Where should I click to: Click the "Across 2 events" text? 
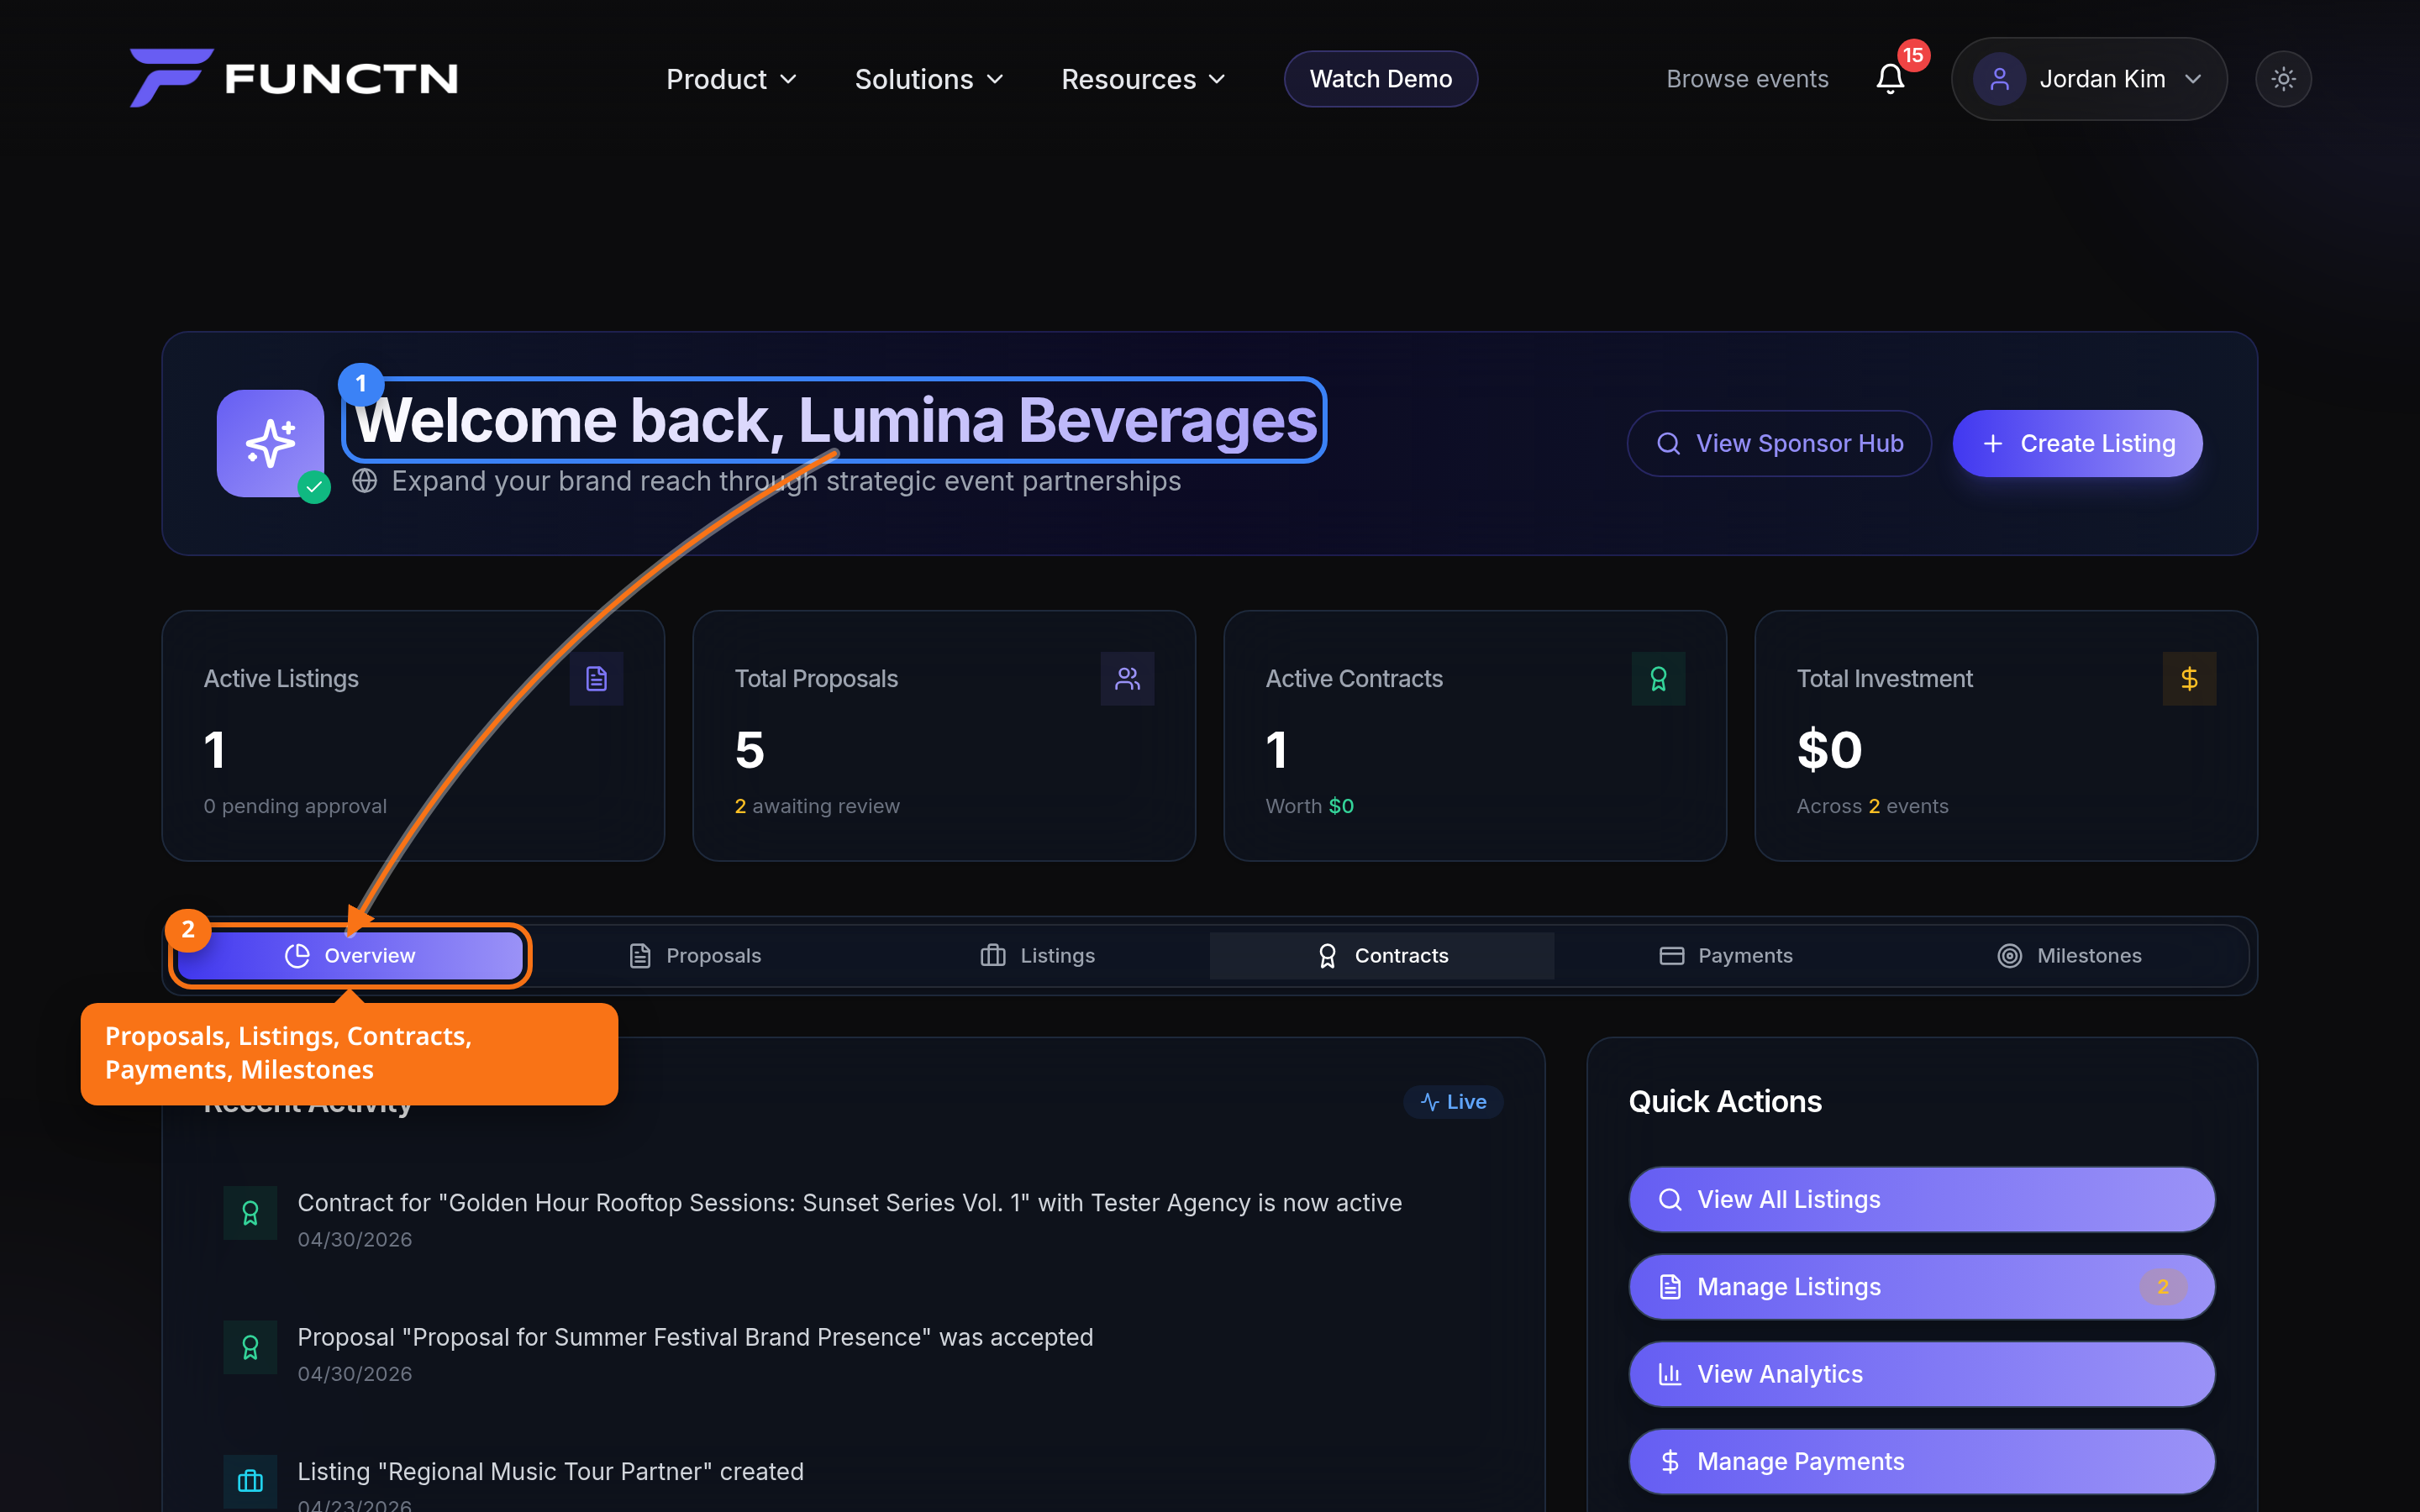(1872, 806)
